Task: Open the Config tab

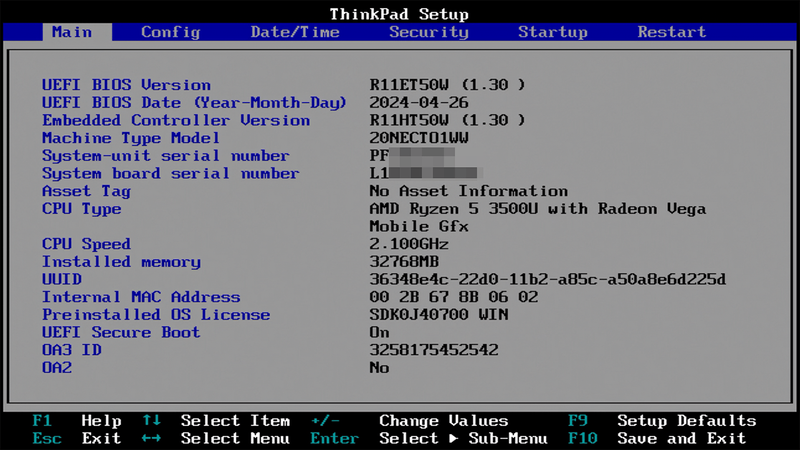Action: (x=170, y=32)
